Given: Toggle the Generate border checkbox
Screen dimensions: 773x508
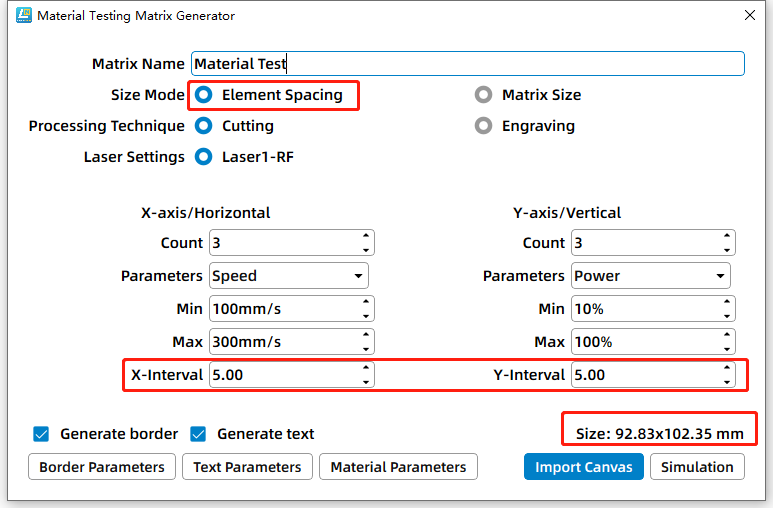Looking at the screenshot, I should coord(41,434).
